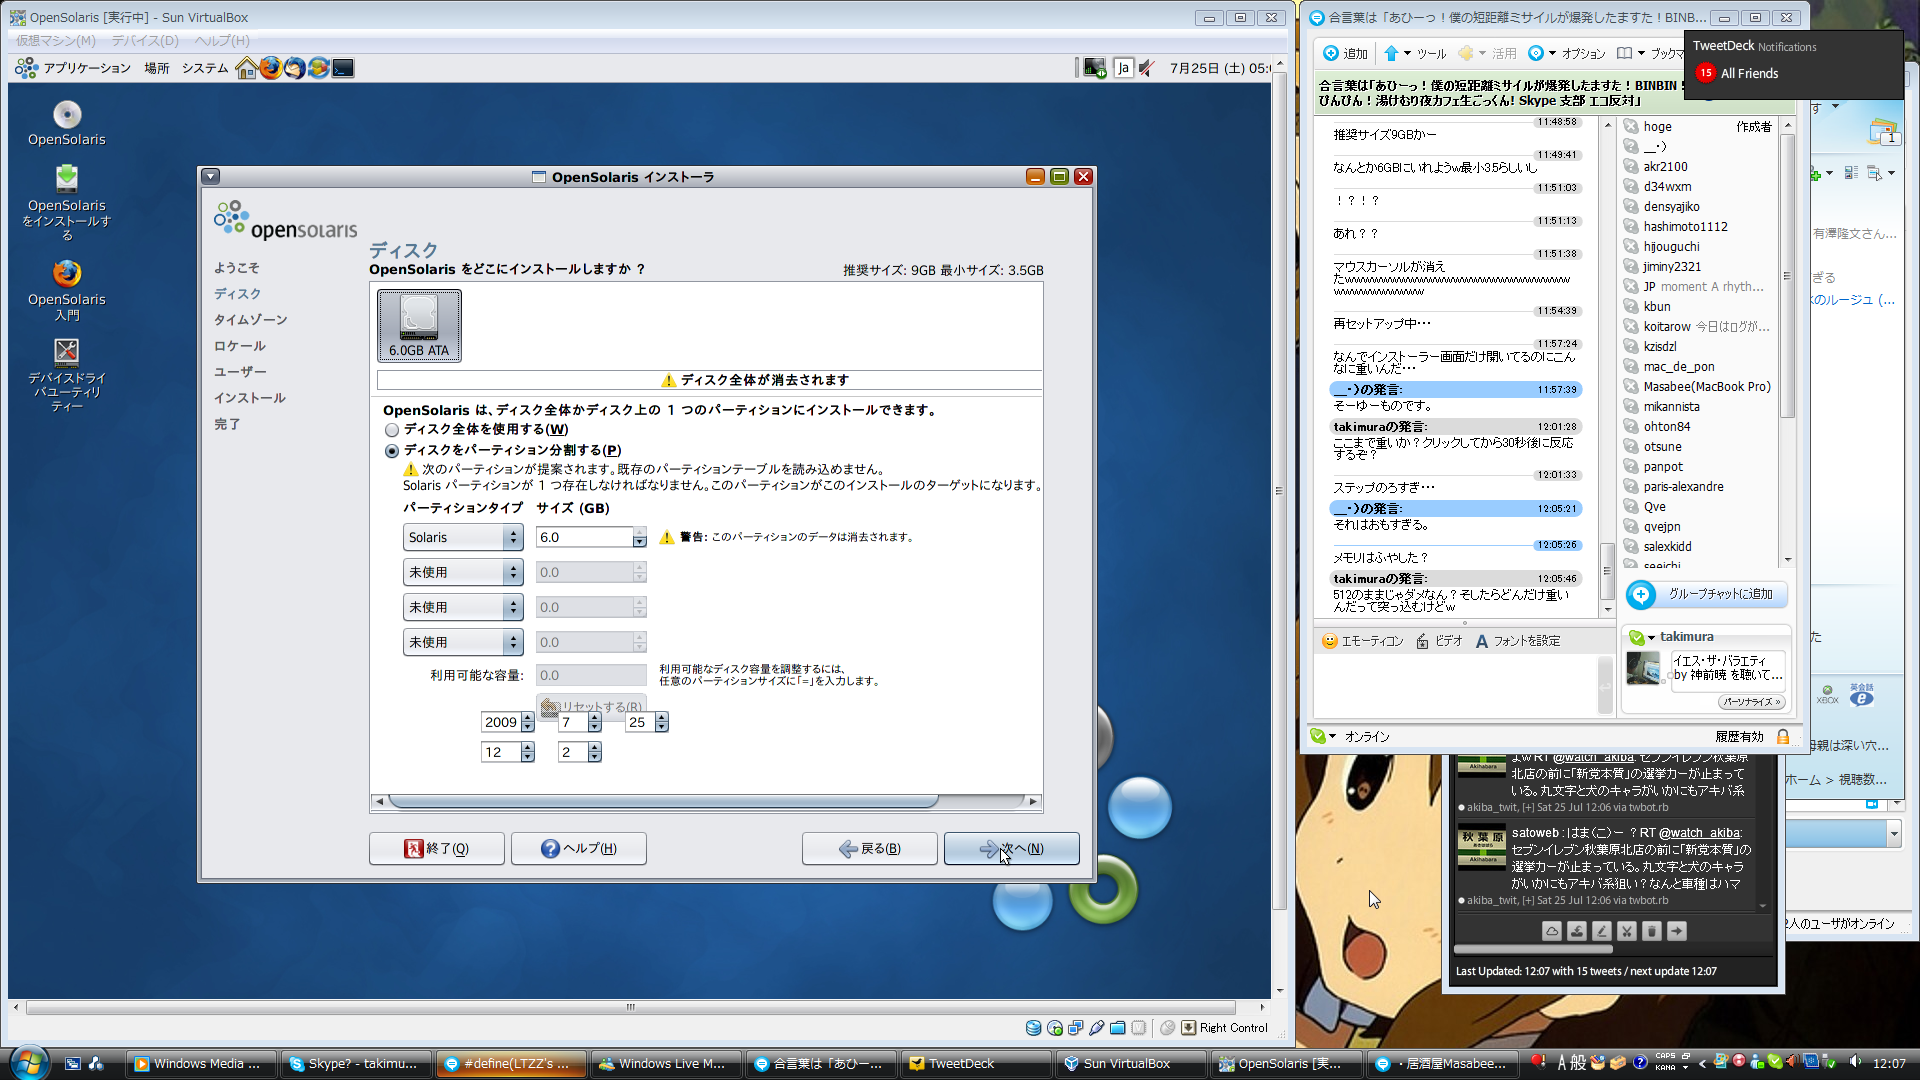The width and height of the screenshot is (1920, 1080).
Task: Select contact mikannista in Skype list
Action: [x=1671, y=406]
